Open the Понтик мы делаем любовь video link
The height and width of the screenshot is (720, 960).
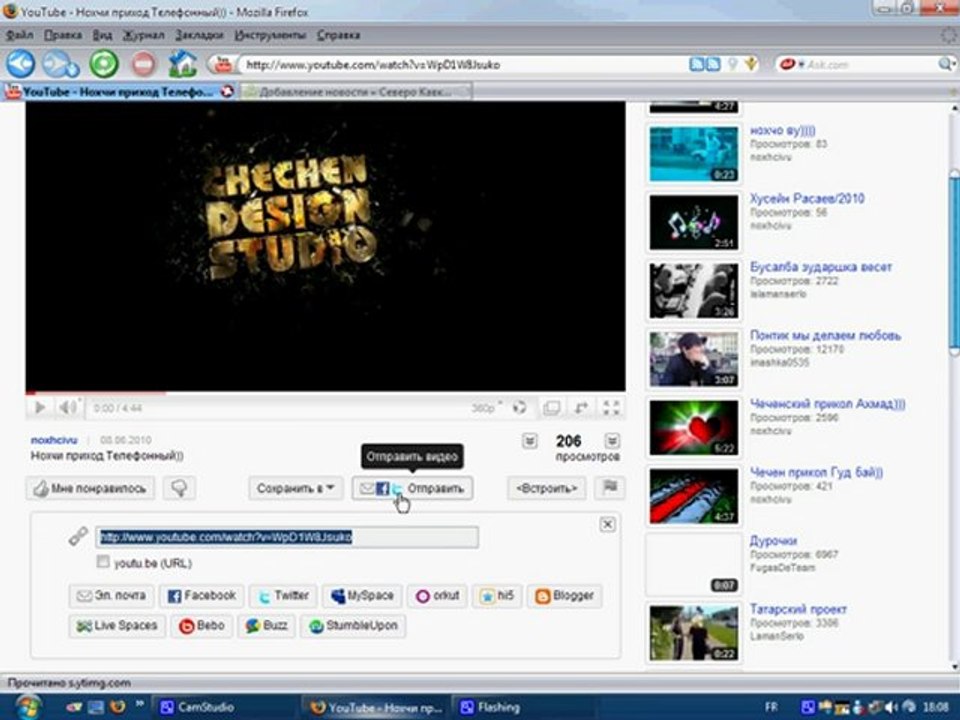point(825,336)
